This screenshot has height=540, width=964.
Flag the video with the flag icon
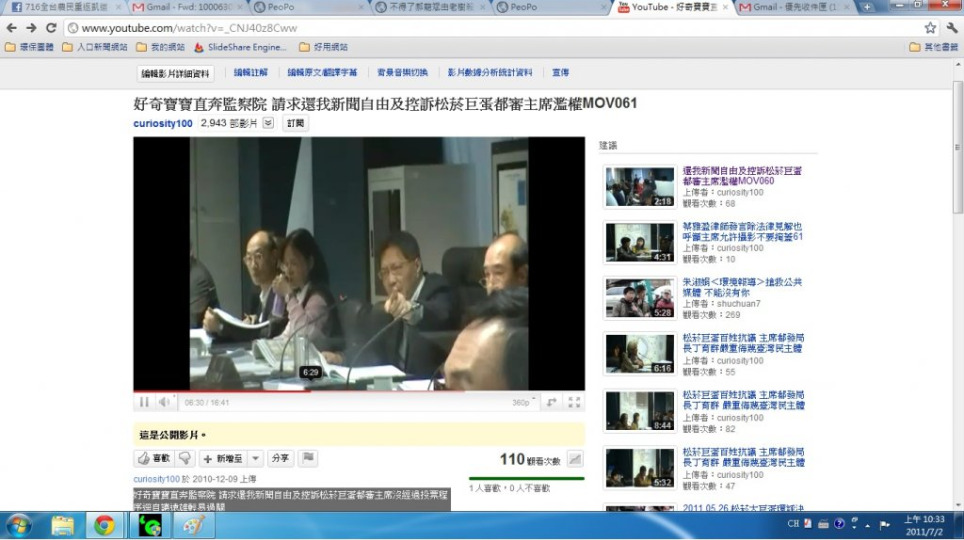click(x=309, y=458)
